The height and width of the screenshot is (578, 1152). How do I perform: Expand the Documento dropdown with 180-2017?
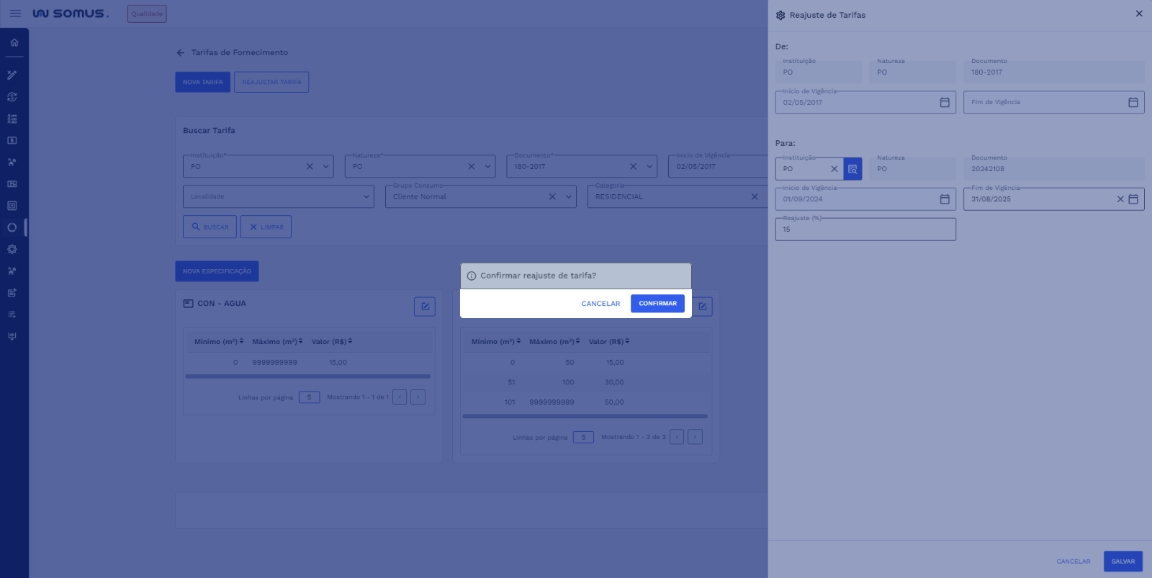coord(650,167)
